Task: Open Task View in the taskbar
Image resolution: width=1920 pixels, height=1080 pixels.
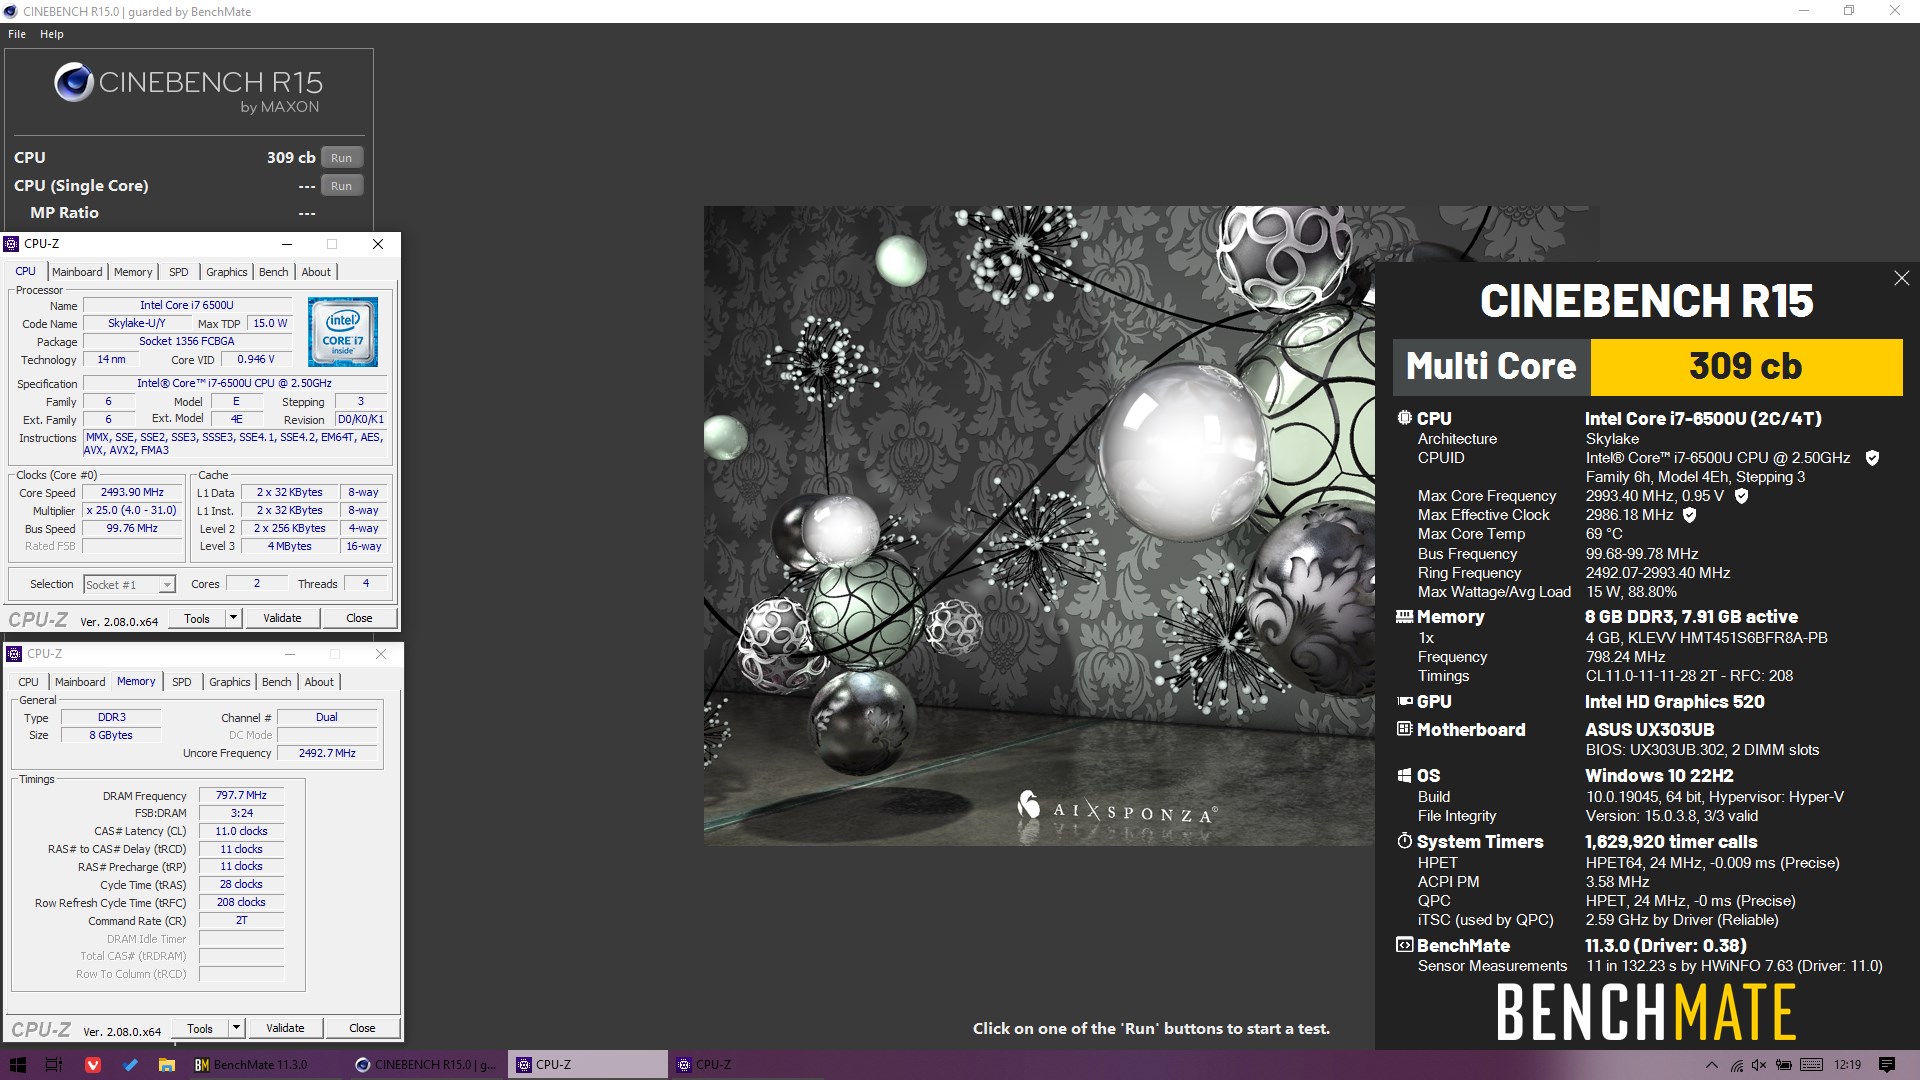Action: click(x=54, y=1065)
